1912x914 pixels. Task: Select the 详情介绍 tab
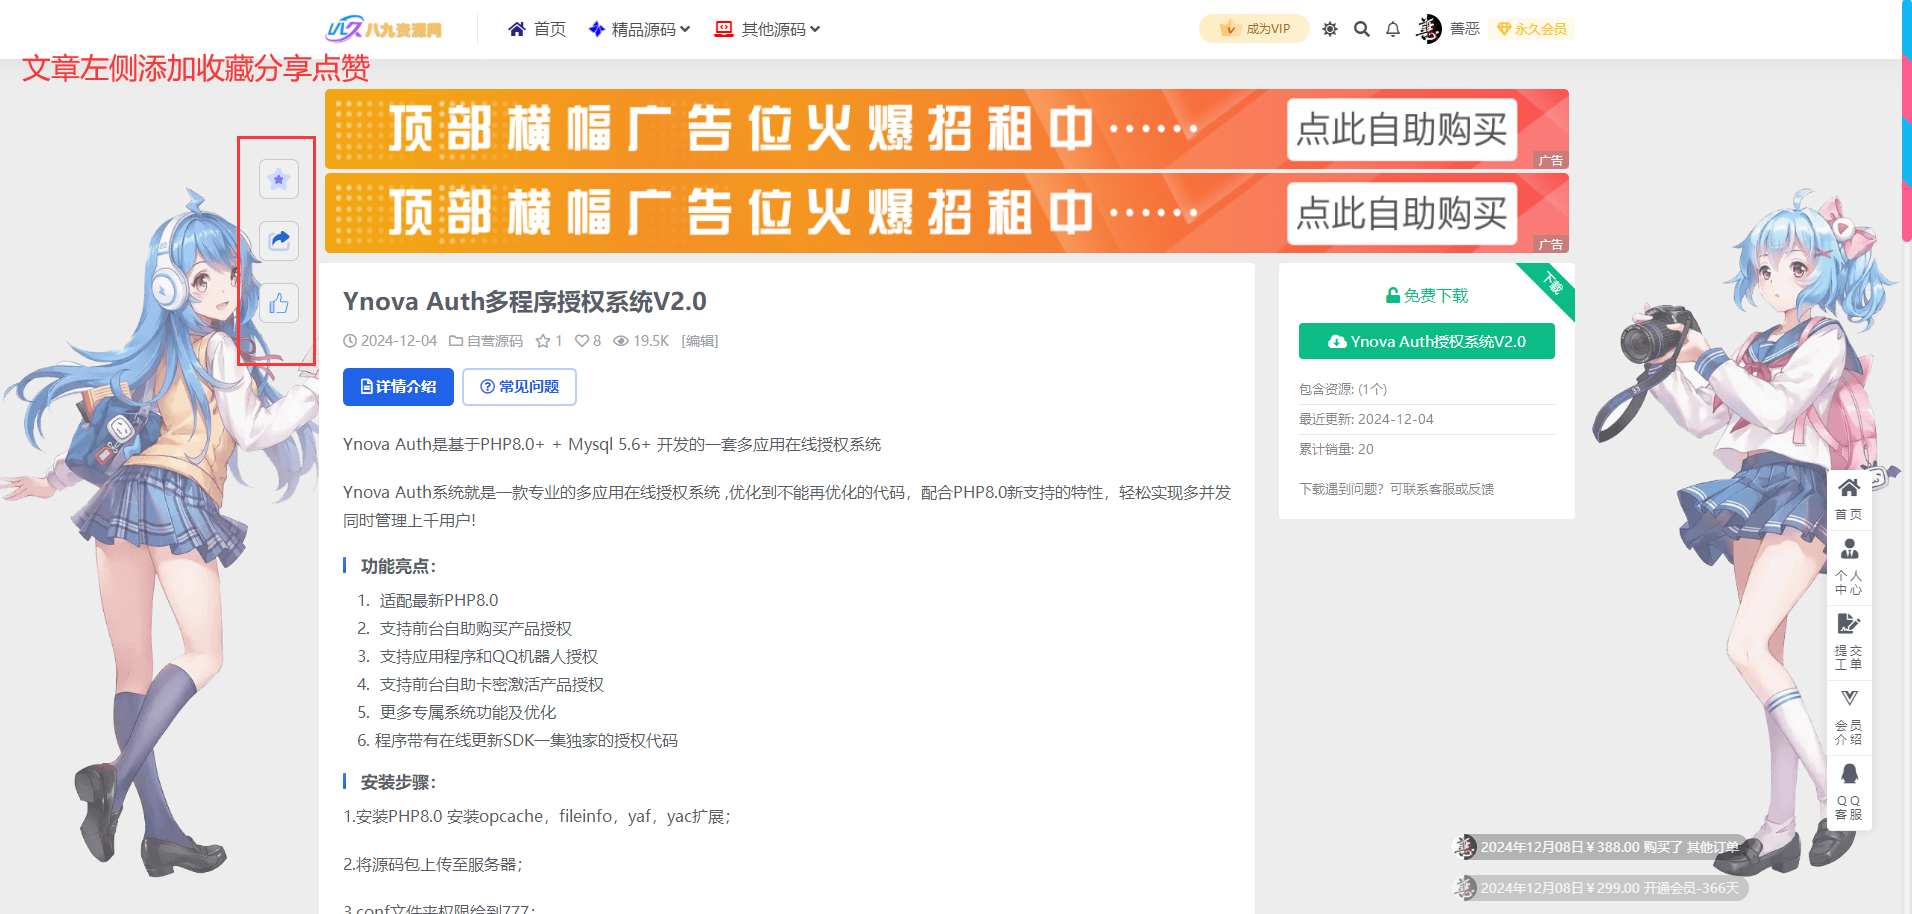pos(398,387)
